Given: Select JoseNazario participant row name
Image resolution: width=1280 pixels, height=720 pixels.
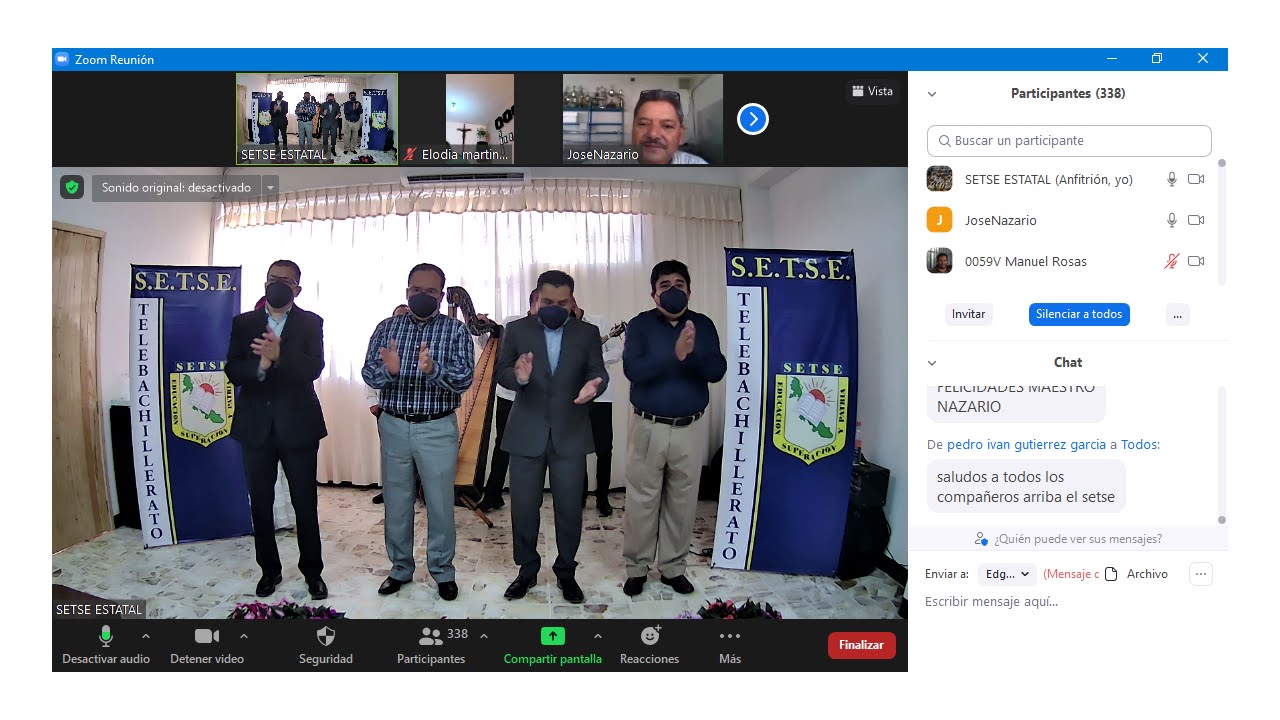Looking at the screenshot, I should pos(1000,220).
